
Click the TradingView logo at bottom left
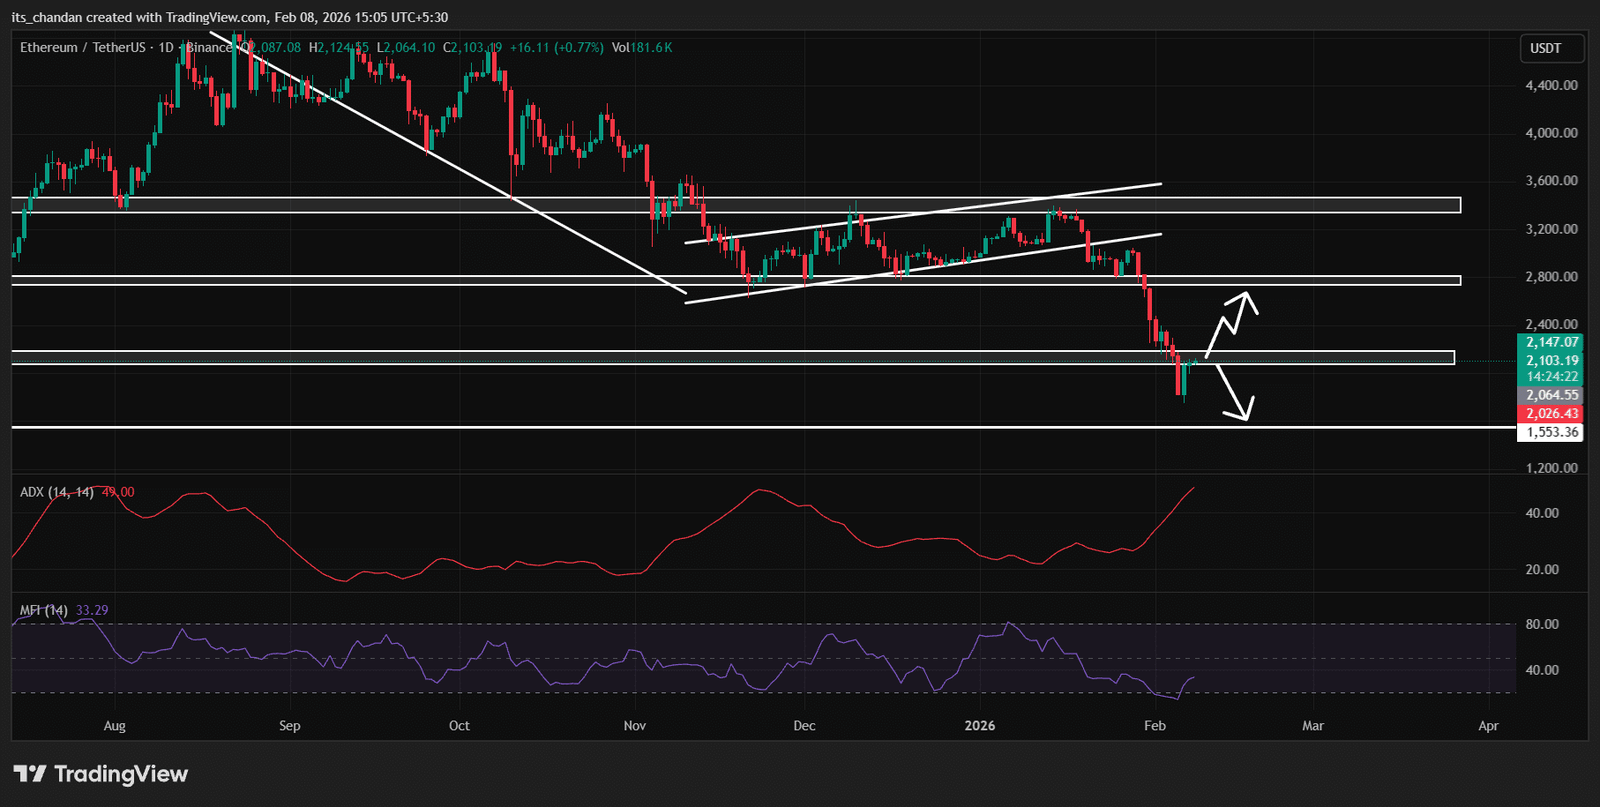point(100,774)
